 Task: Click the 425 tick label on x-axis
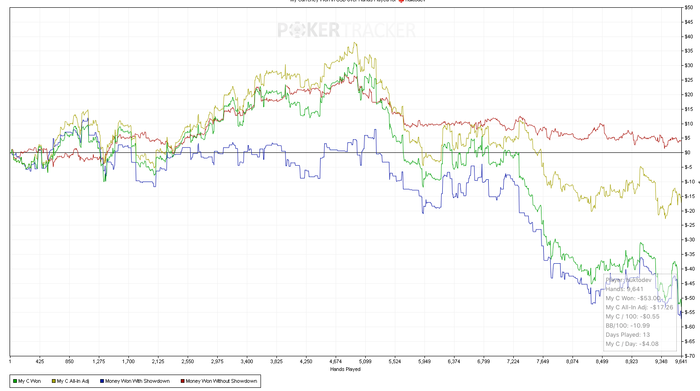(x=40, y=362)
